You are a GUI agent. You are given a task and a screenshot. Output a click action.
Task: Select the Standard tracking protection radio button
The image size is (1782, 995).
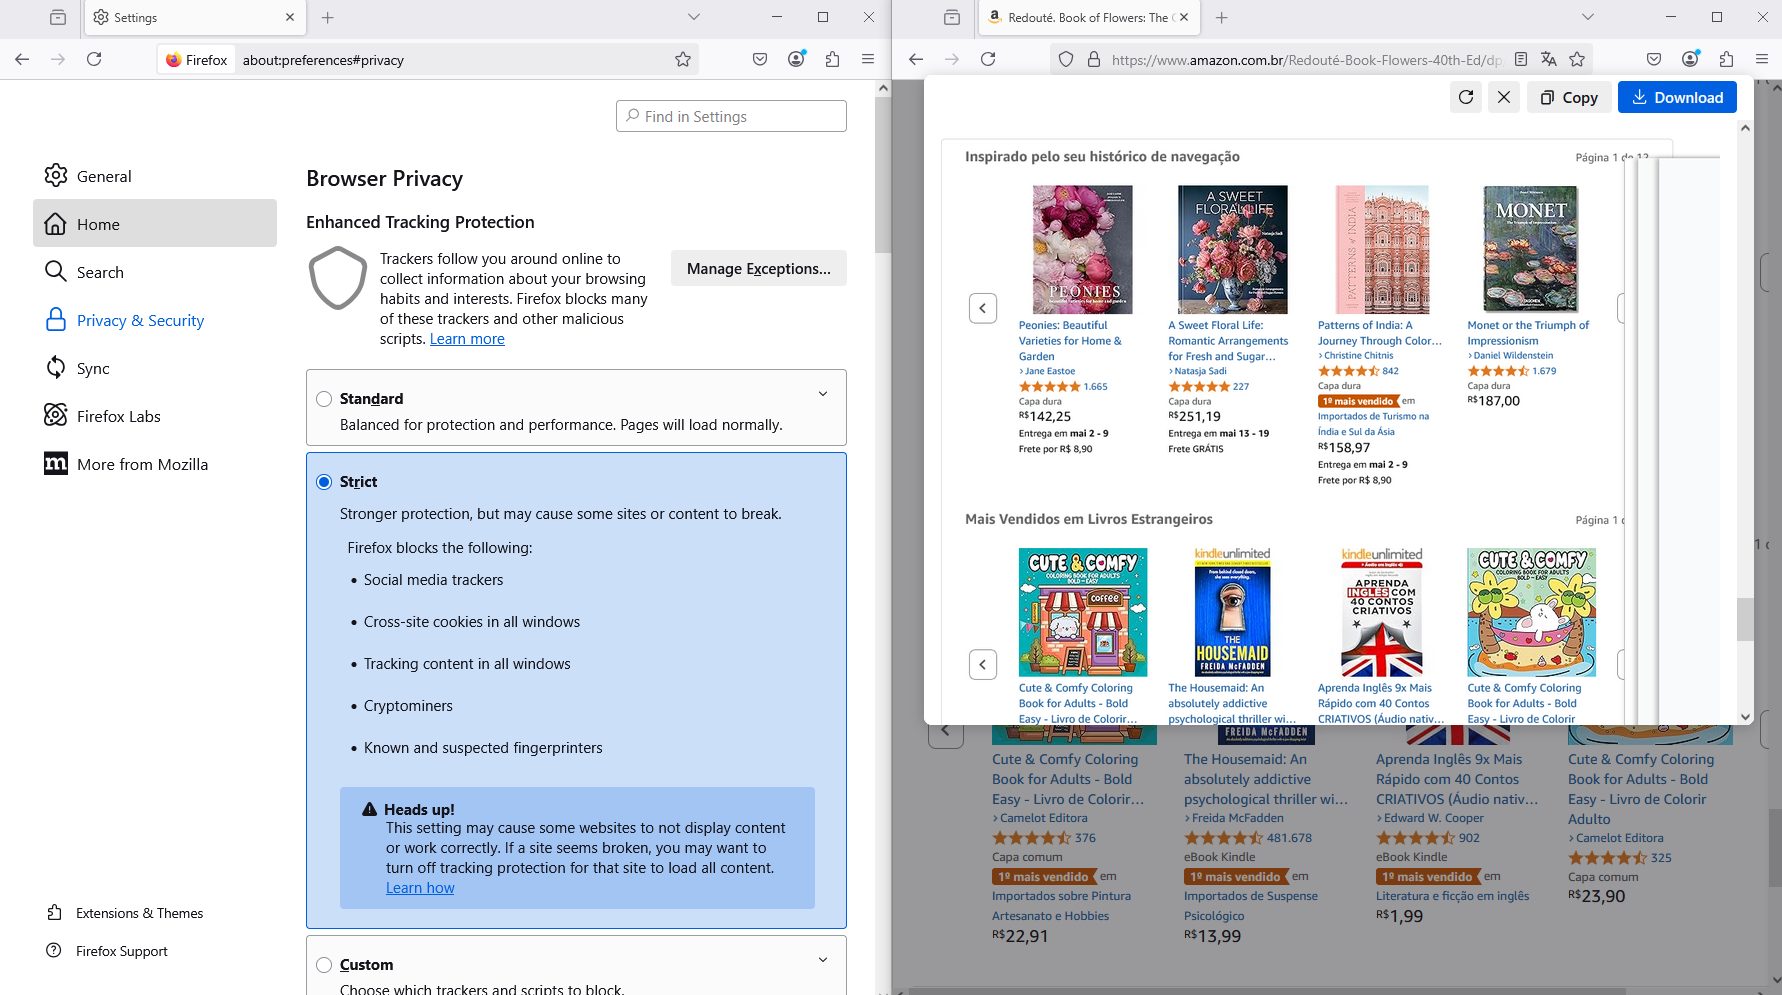pos(324,399)
